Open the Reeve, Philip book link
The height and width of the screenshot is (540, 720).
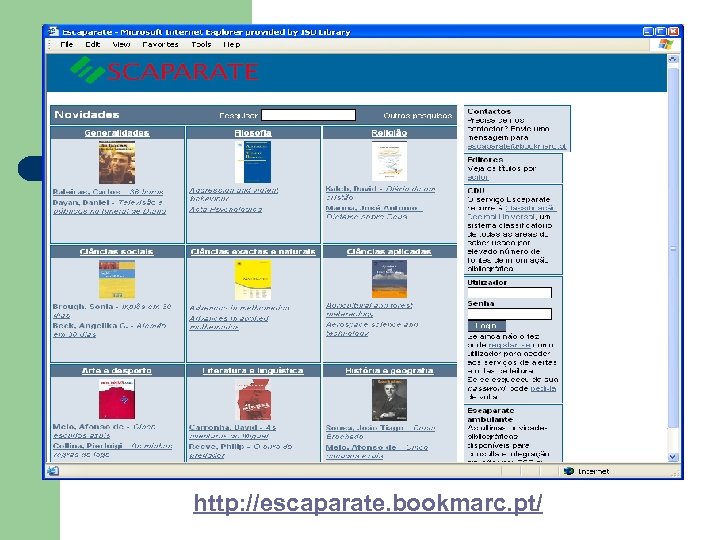click(241, 450)
